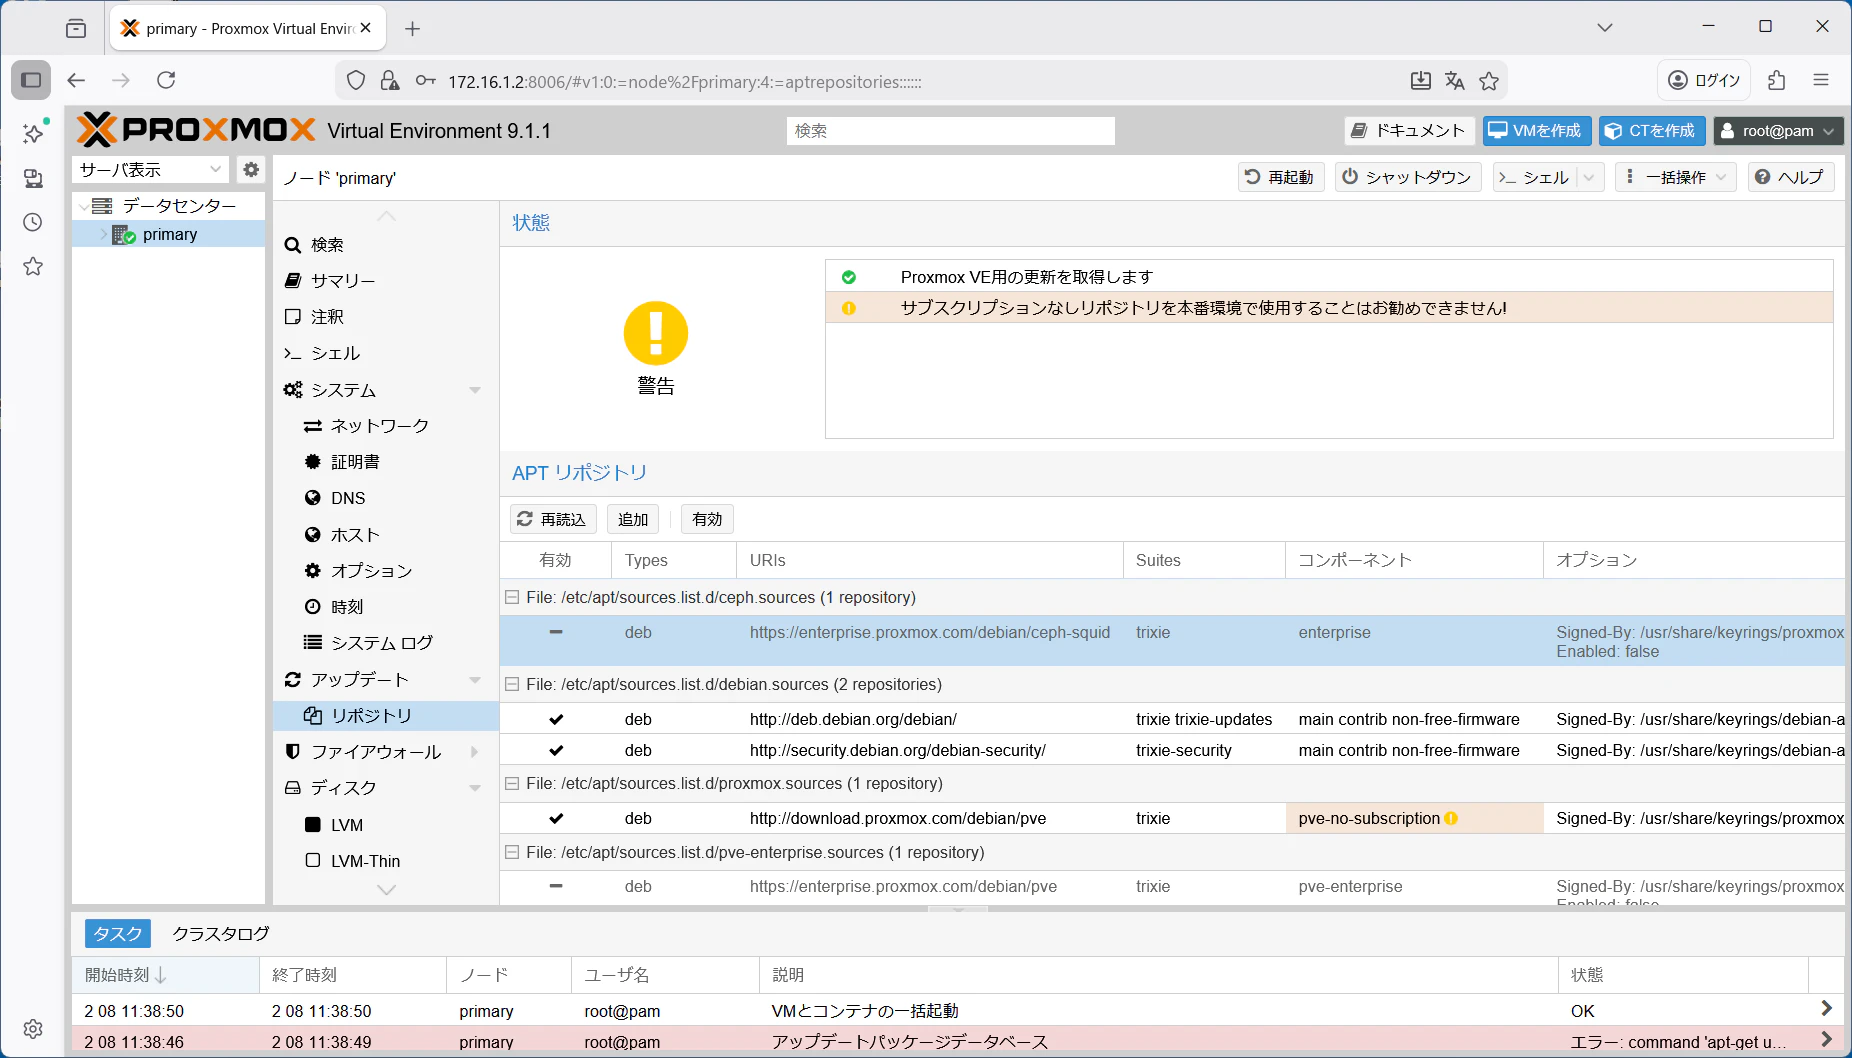Open browser history clock icon in sidebar
The width and height of the screenshot is (1852, 1058).
(33, 222)
